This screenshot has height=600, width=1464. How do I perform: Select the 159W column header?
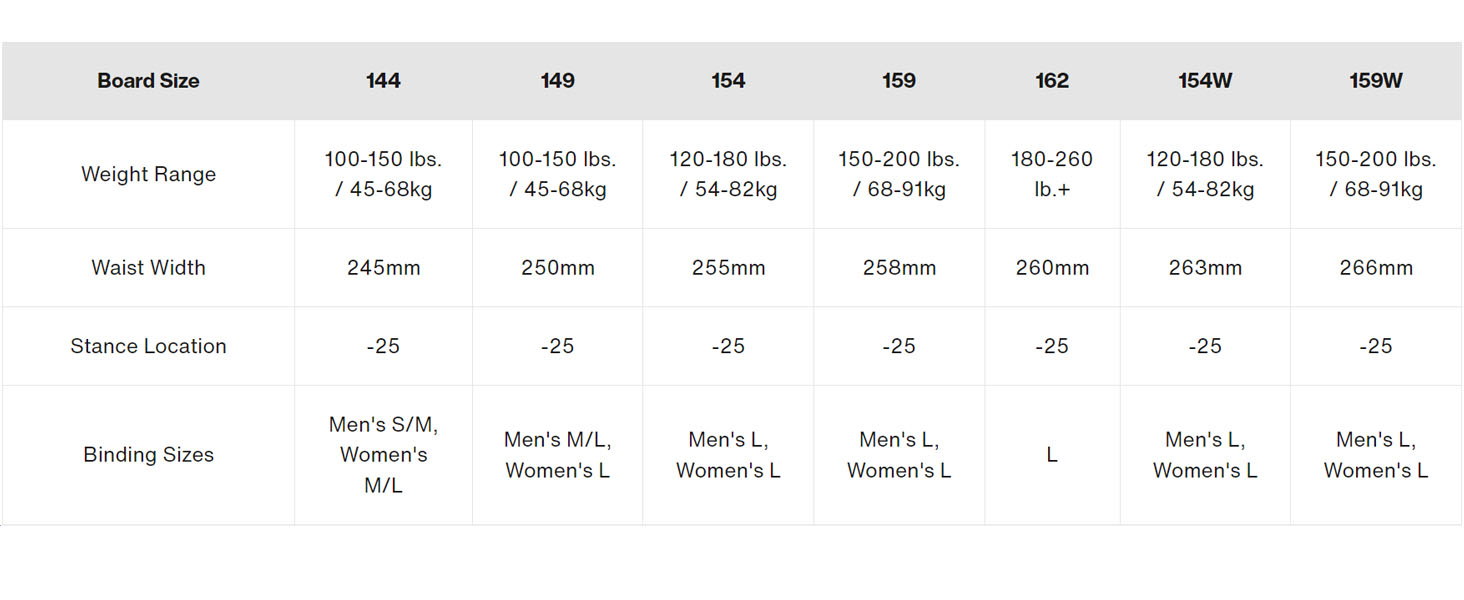pos(1376,81)
